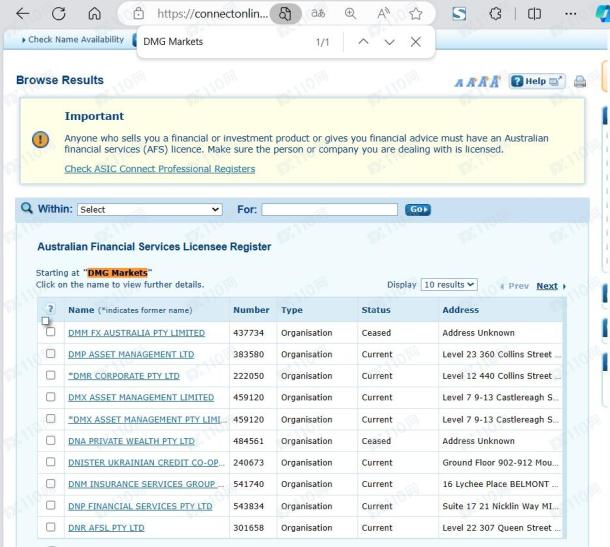Click the Prev results link
This screenshot has height=547, width=610.
(518, 286)
